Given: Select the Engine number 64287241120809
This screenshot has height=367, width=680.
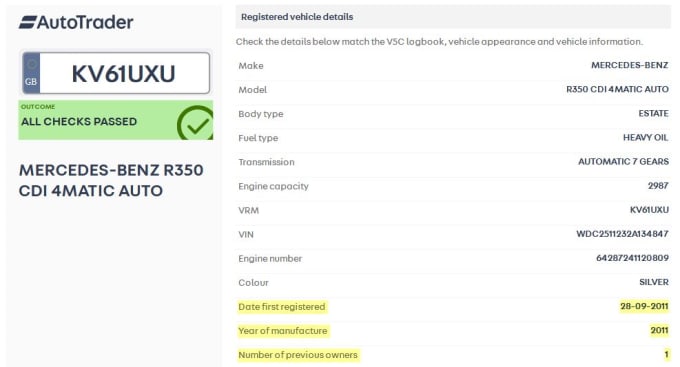Looking at the screenshot, I should click(632, 258).
